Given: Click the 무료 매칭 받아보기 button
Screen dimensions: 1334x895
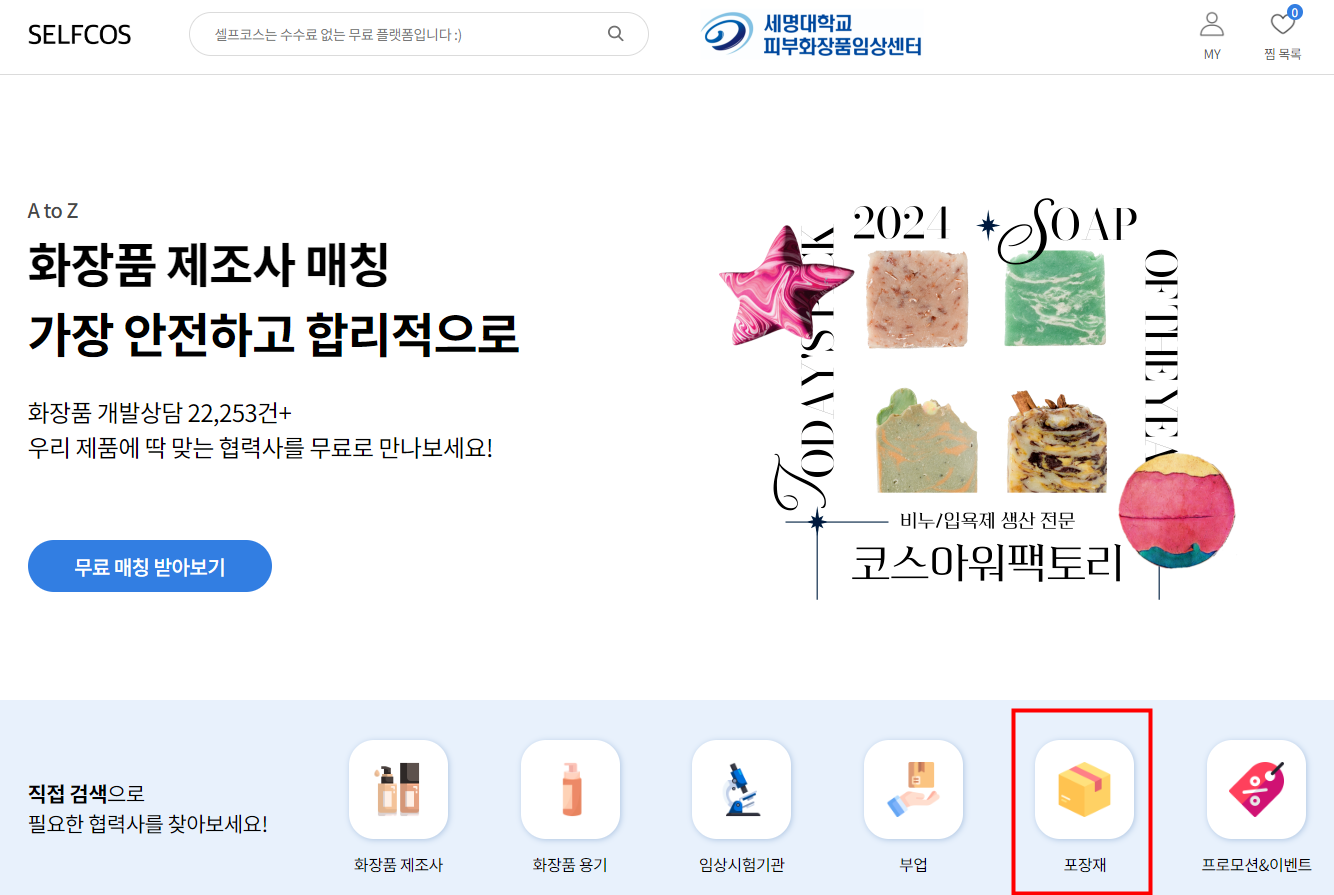Looking at the screenshot, I should coord(150,567).
